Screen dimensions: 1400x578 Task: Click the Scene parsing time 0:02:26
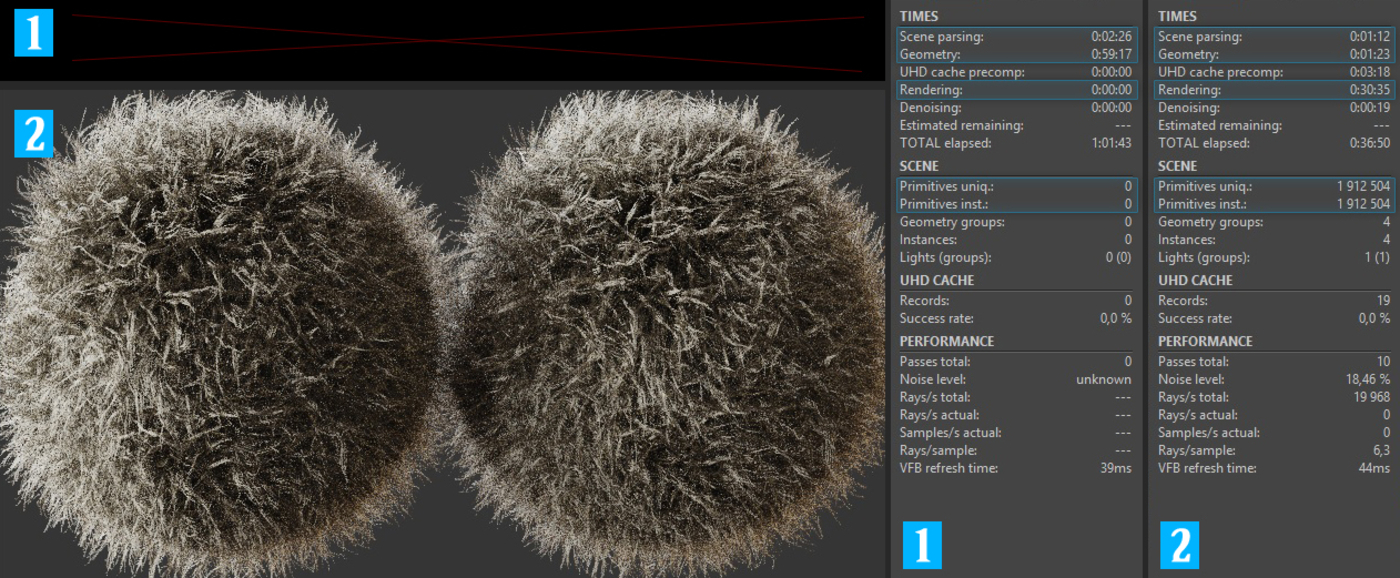pyautogui.click(x=1111, y=37)
